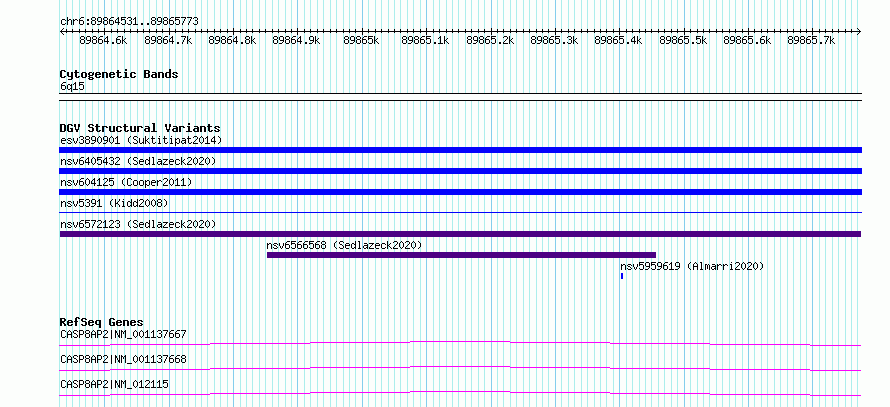Select the esv3890901 blue variant bar
This screenshot has height=407, width=890.
point(460,150)
